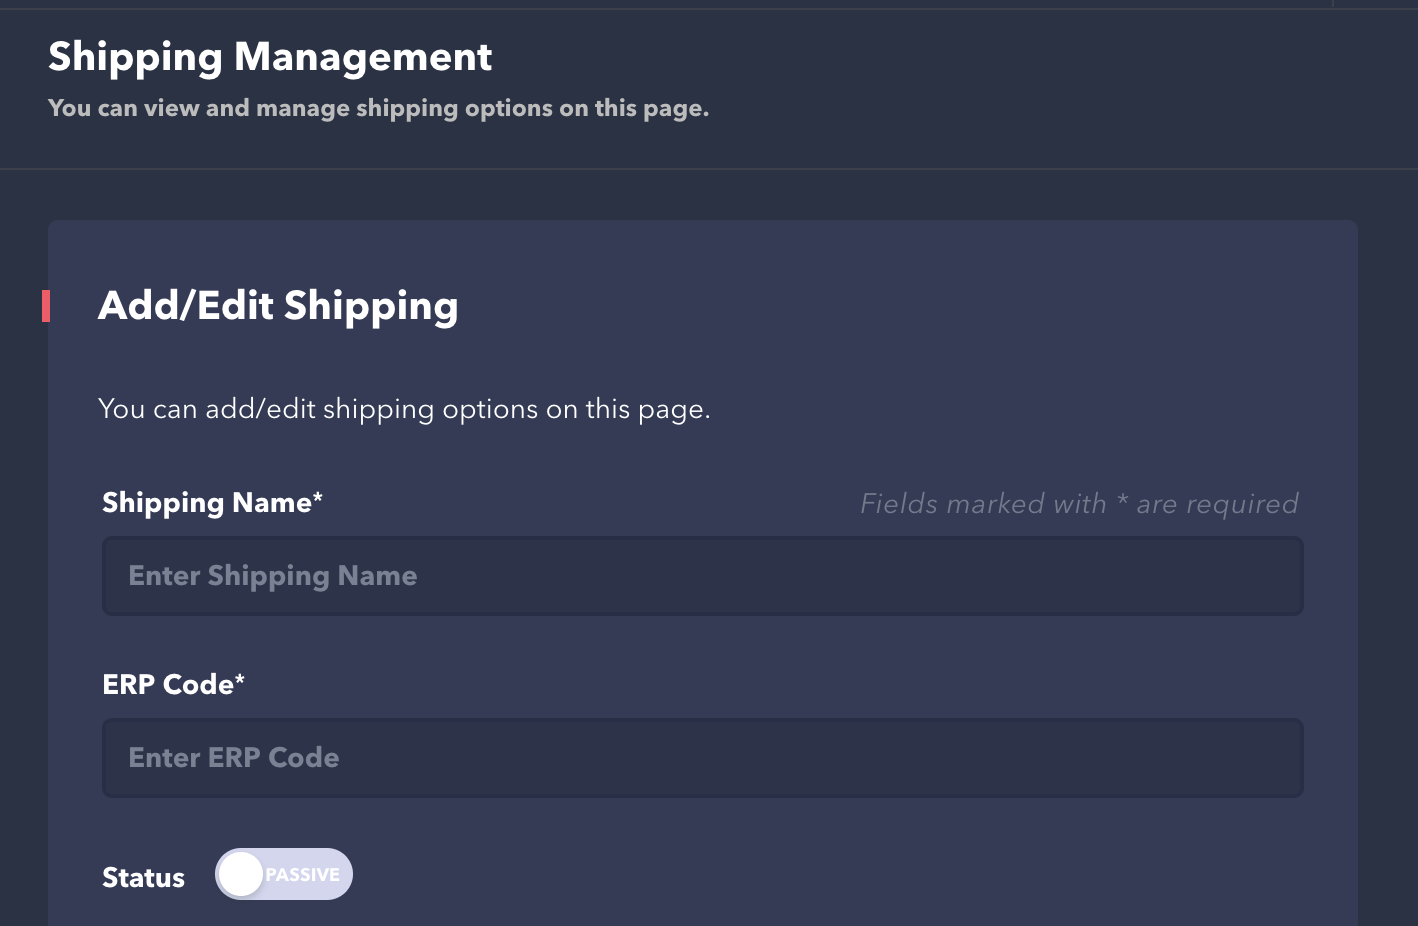Click the view and manage shipping subtitle
This screenshot has height=926, width=1418.
point(378,108)
